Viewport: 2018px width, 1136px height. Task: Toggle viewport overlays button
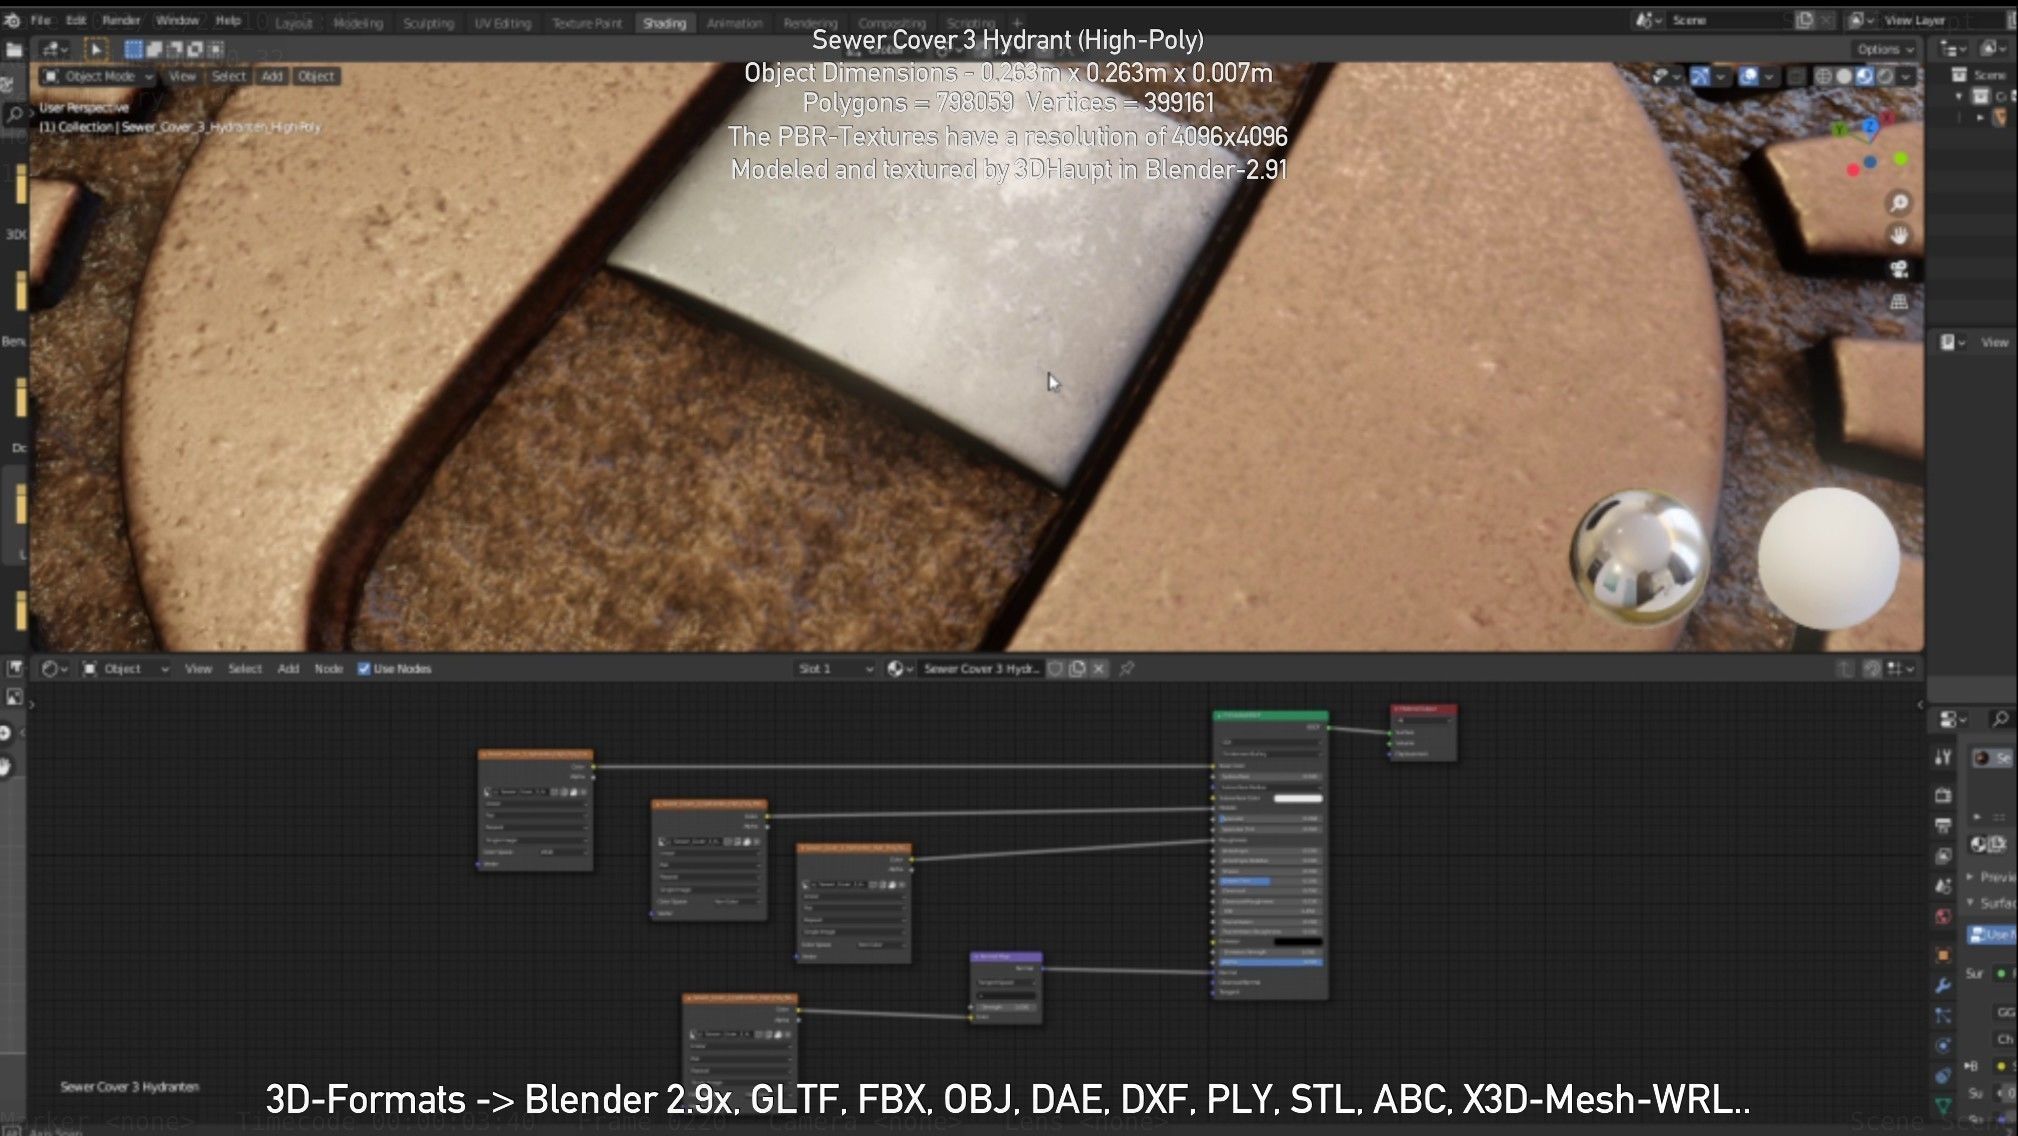click(x=1749, y=76)
